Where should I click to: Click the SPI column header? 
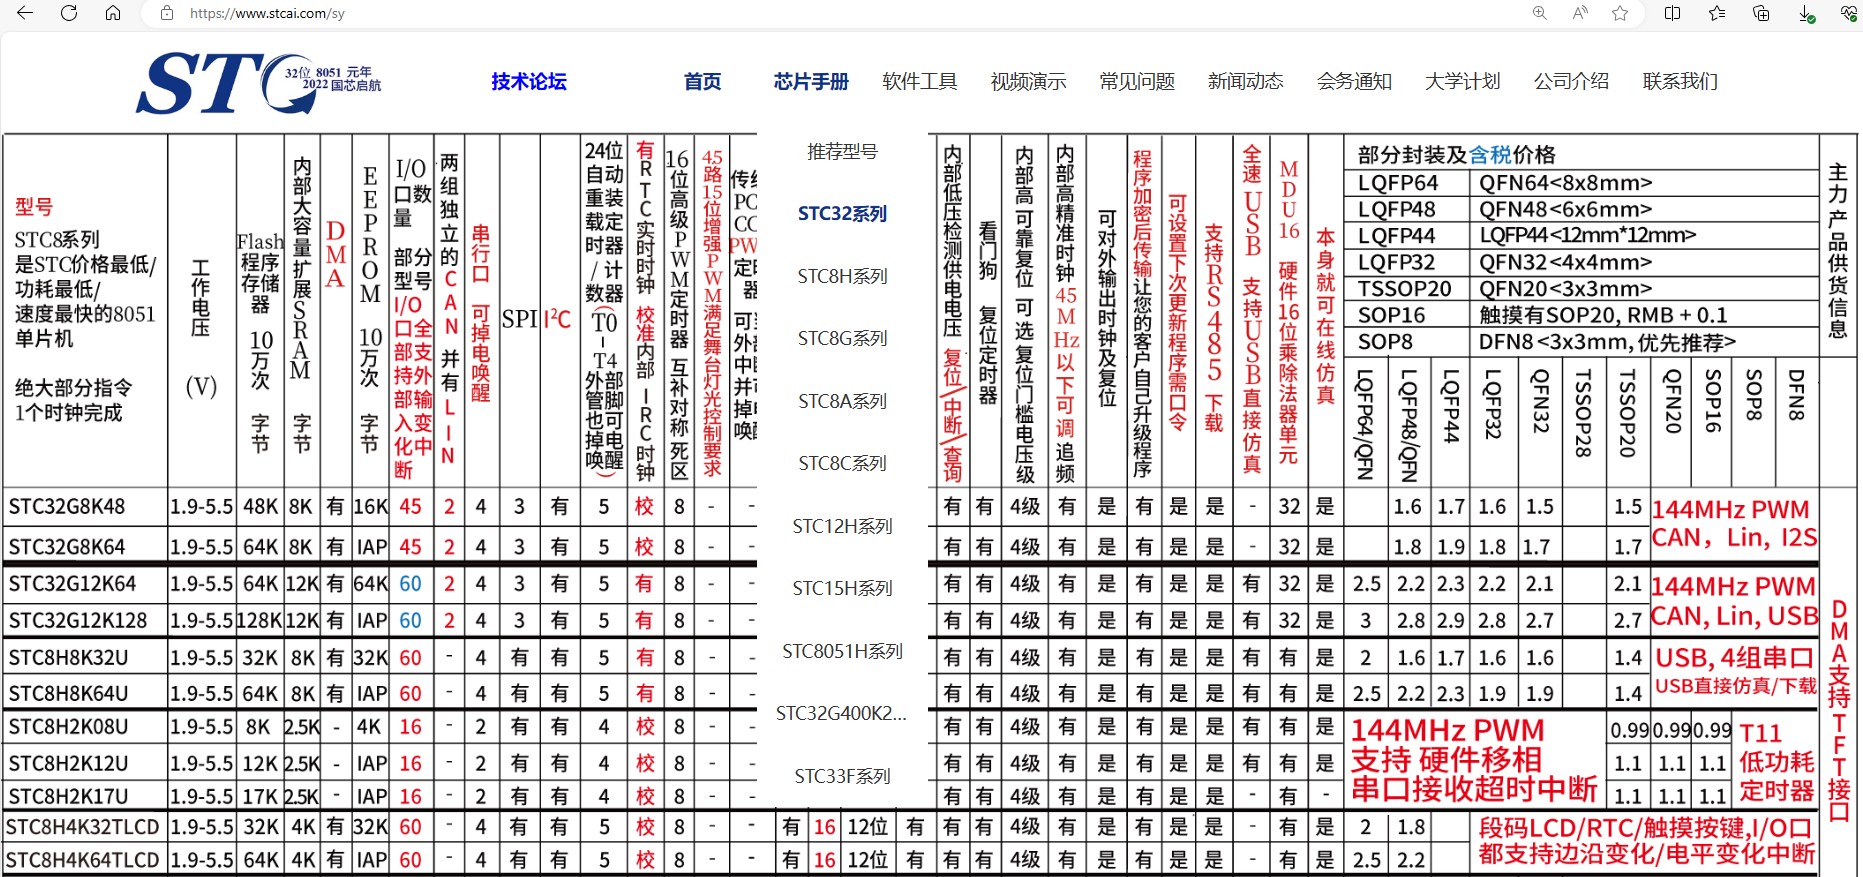[x=519, y=319]
